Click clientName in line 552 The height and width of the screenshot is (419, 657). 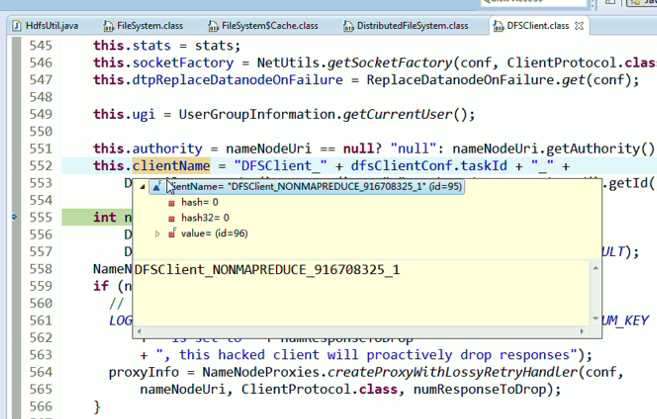(171, 166)
